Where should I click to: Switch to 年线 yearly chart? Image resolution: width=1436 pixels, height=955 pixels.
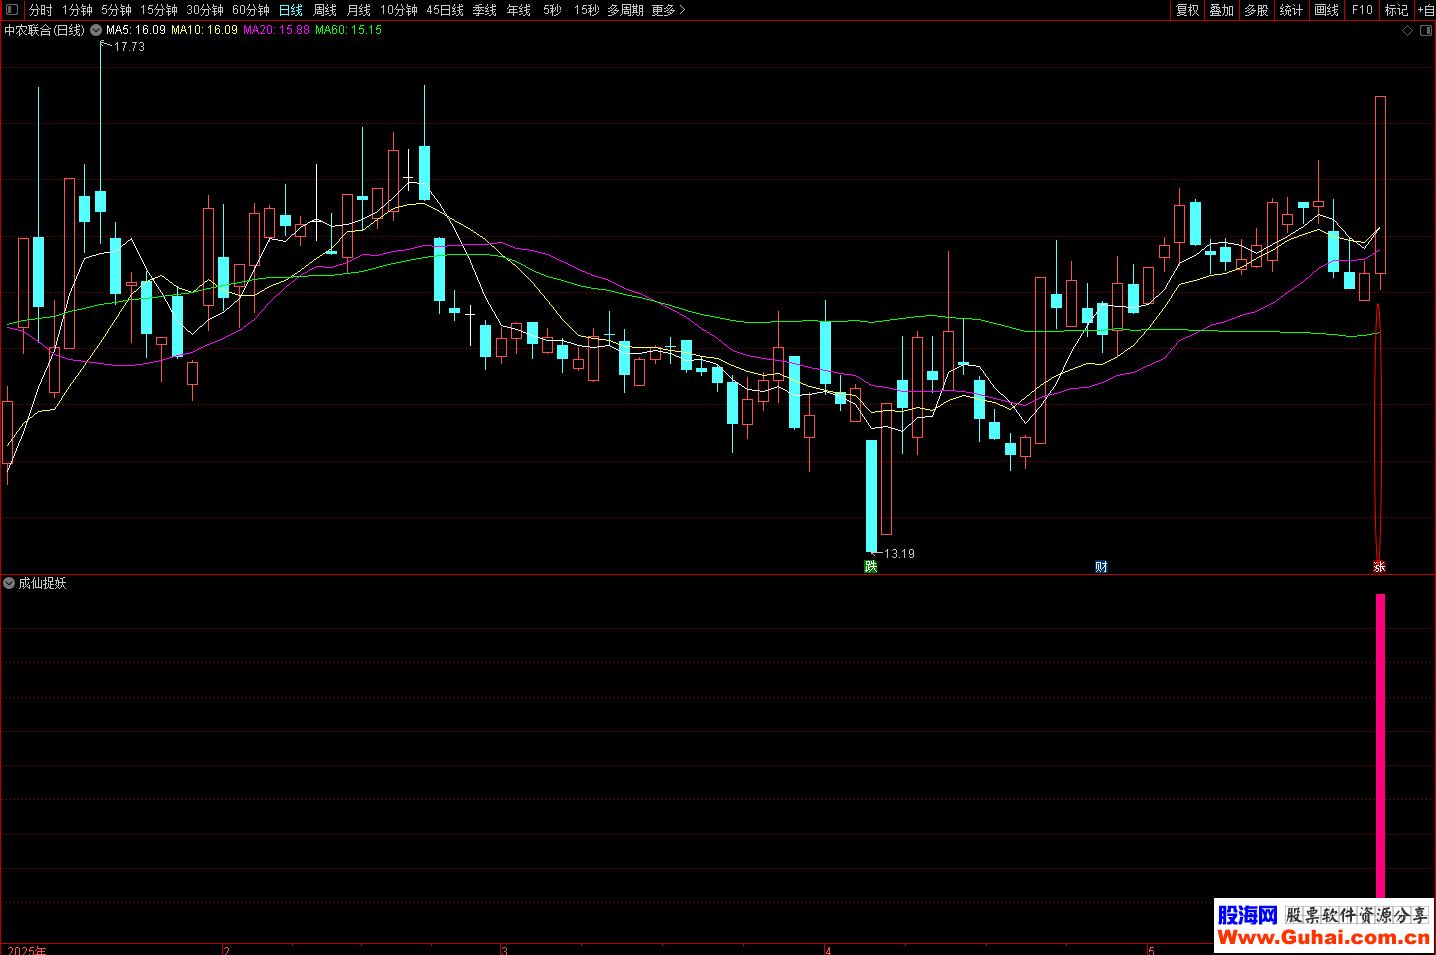pos(519,10)
